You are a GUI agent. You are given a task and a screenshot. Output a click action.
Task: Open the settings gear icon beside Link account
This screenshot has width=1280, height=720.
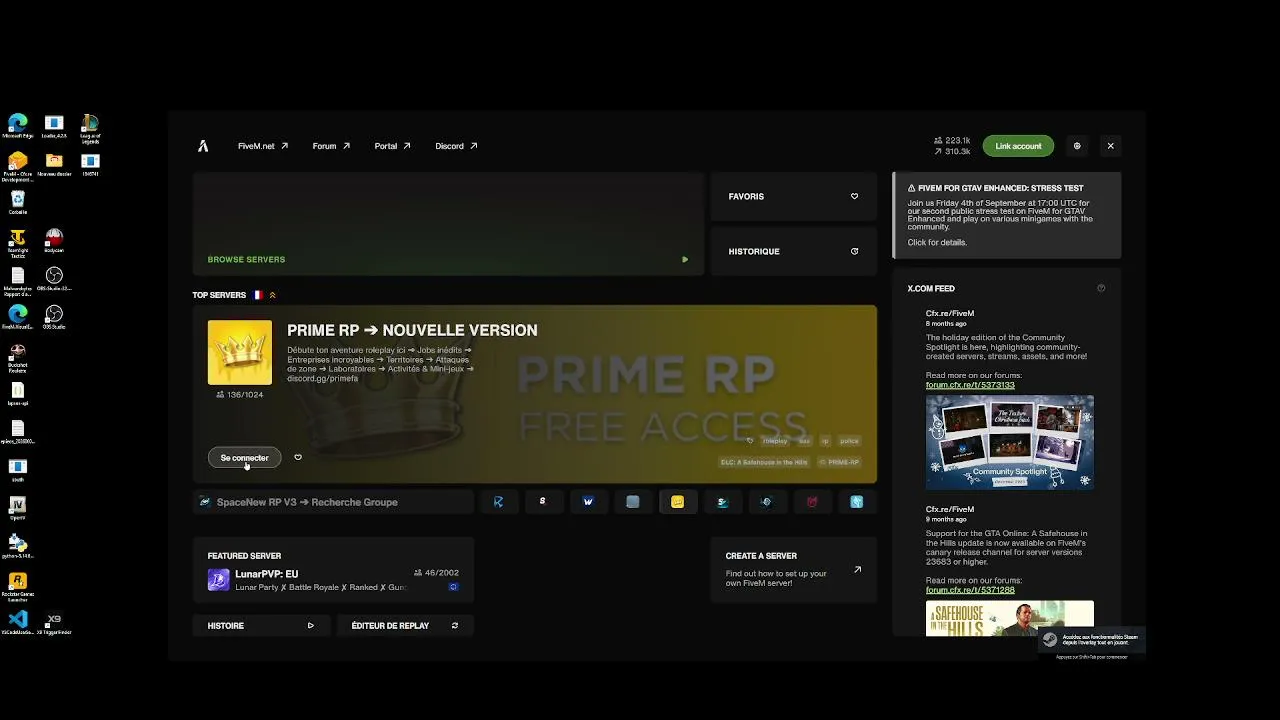[x=1077, y=146]
